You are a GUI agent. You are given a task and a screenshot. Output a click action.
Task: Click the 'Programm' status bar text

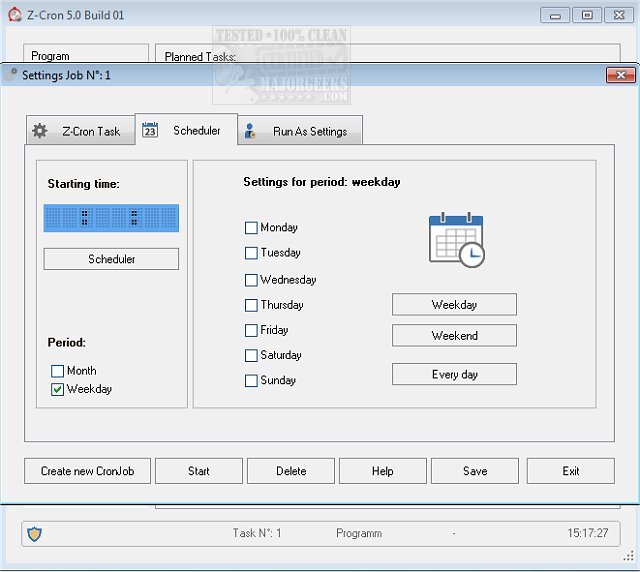(359, 533)
